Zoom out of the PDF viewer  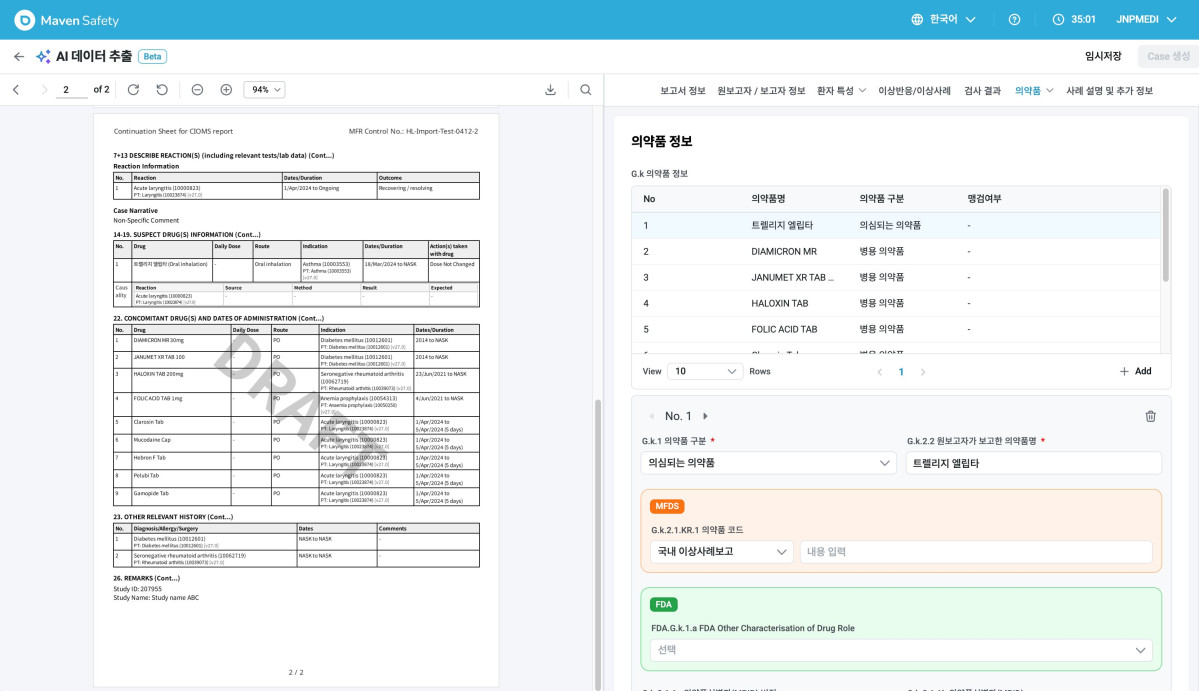[197, 89]
